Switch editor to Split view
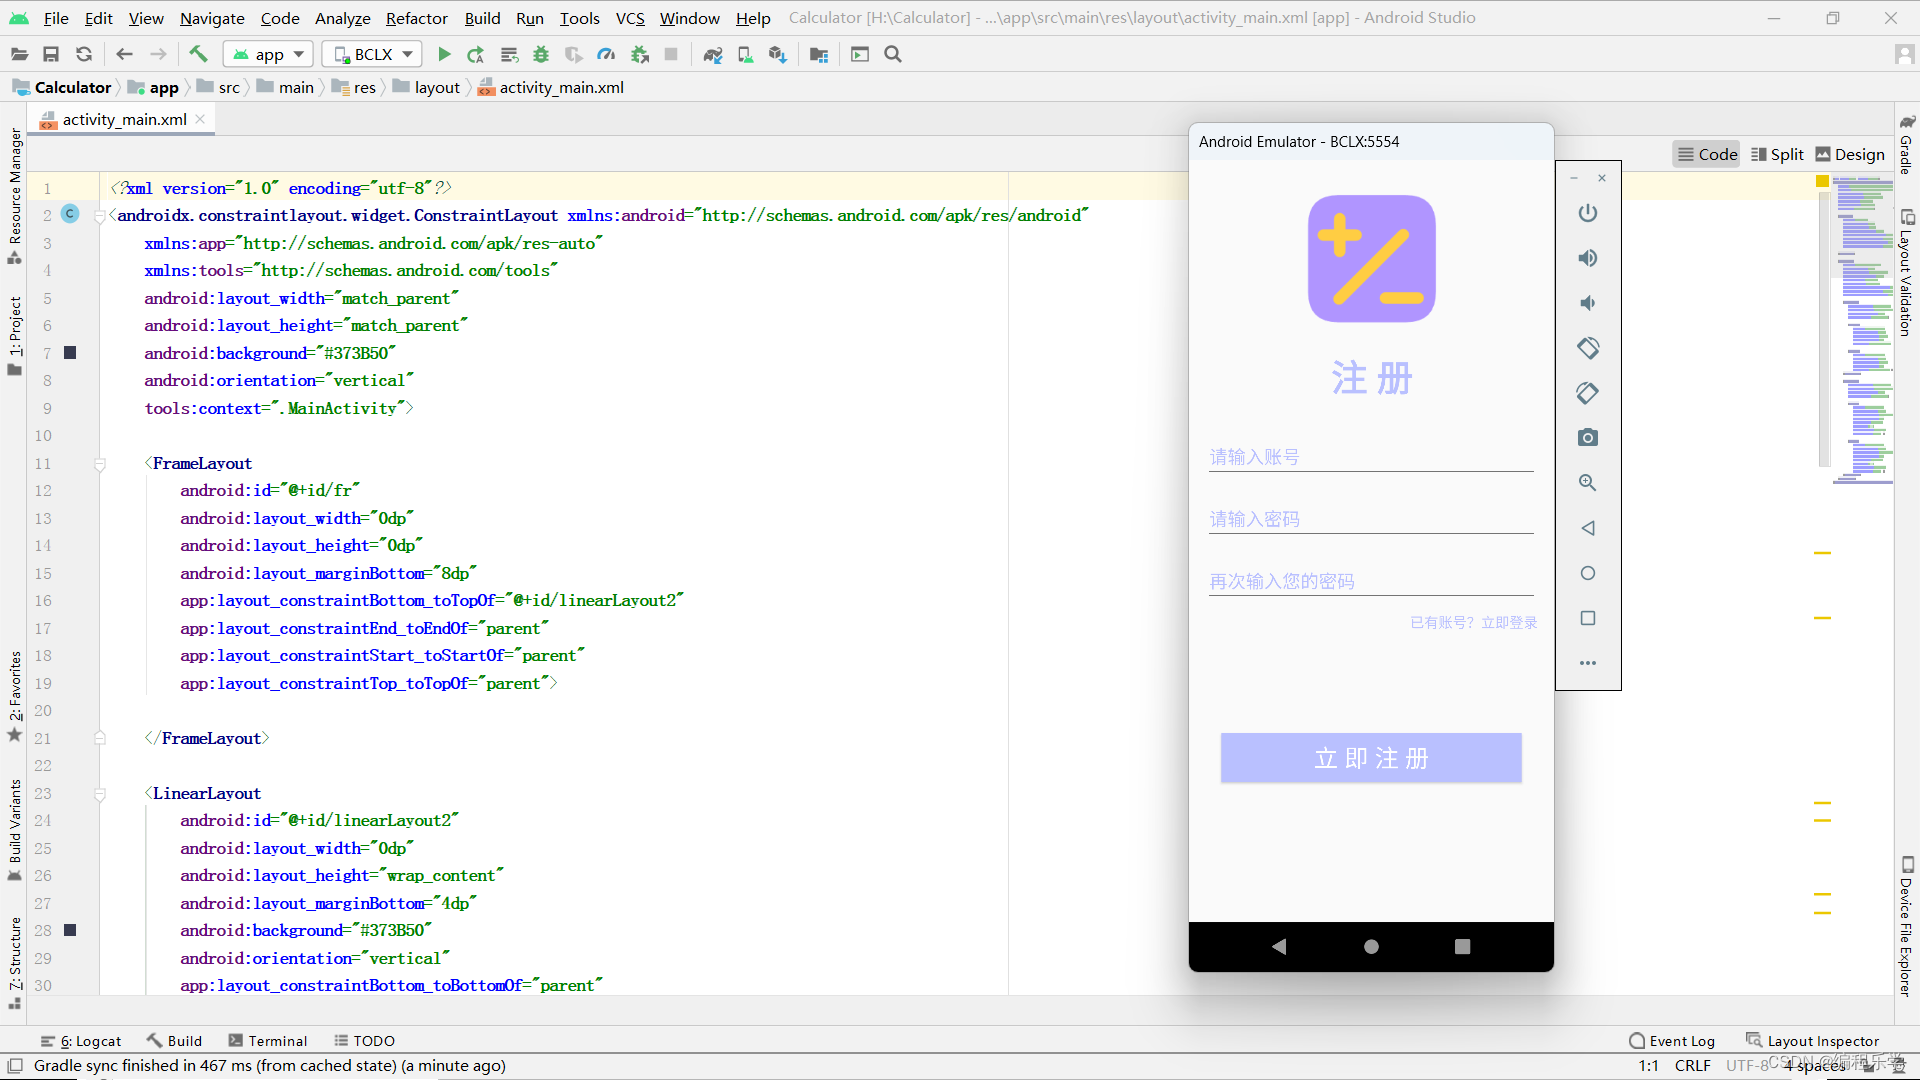Screen dimensions: 1920x1080 tap(1777, 154)
